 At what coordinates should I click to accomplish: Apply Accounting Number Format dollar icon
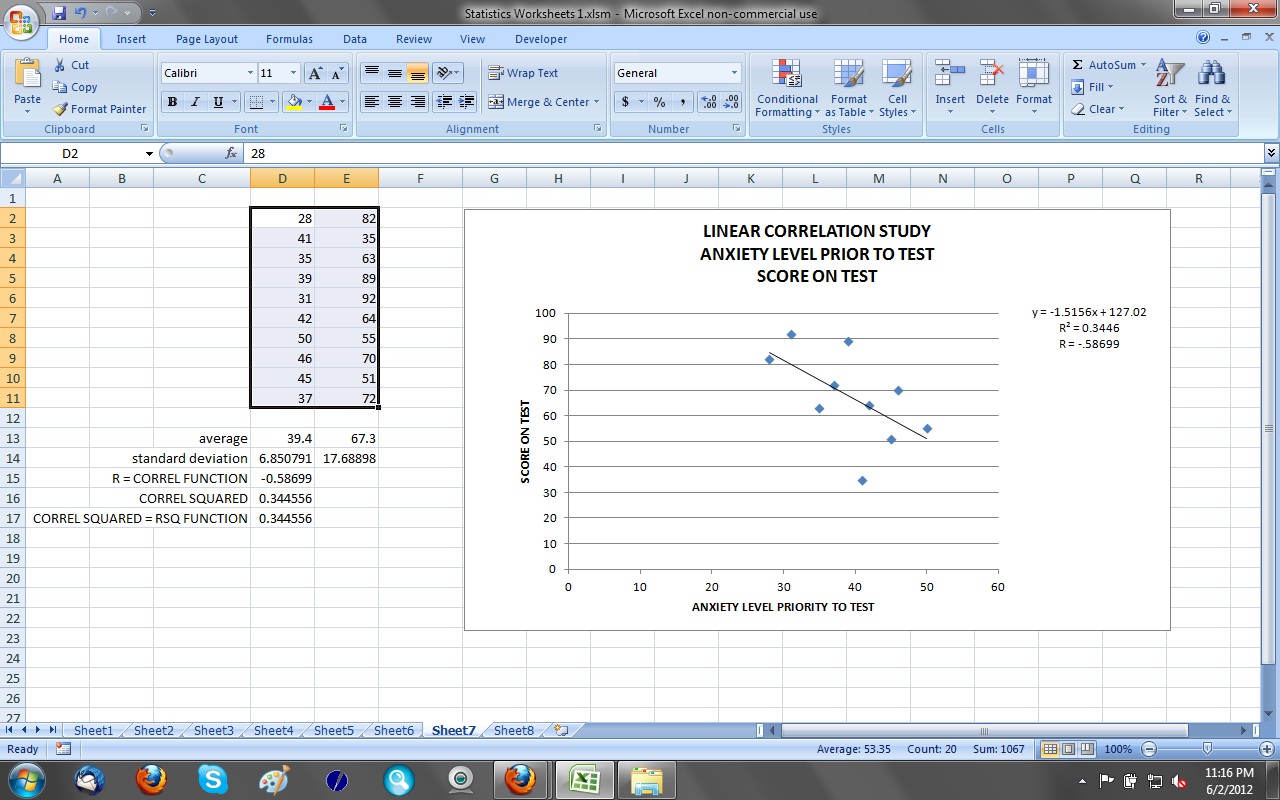coord(626,102)
